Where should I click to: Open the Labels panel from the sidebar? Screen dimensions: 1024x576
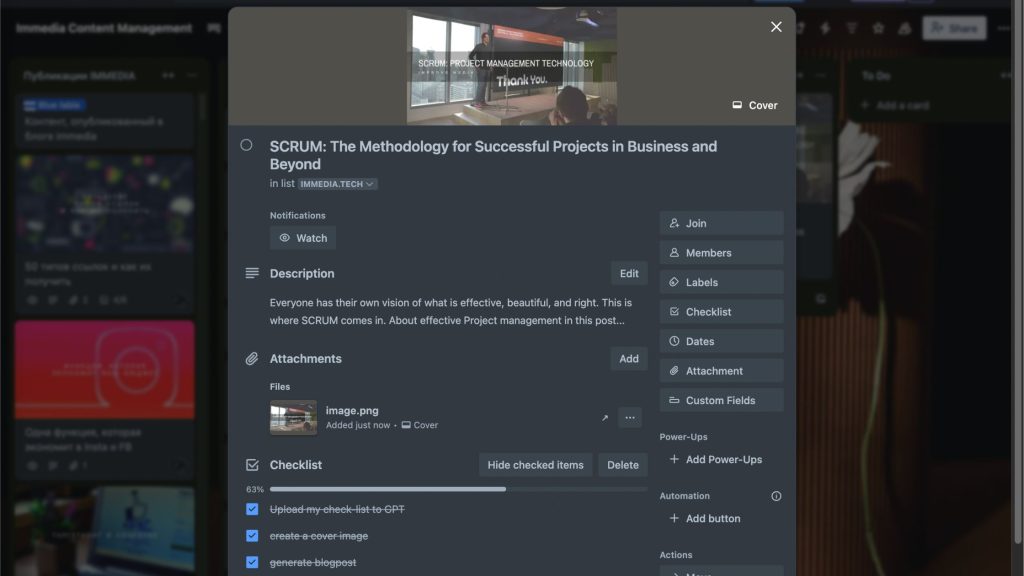pyautogui.click(x=721, y=282)
